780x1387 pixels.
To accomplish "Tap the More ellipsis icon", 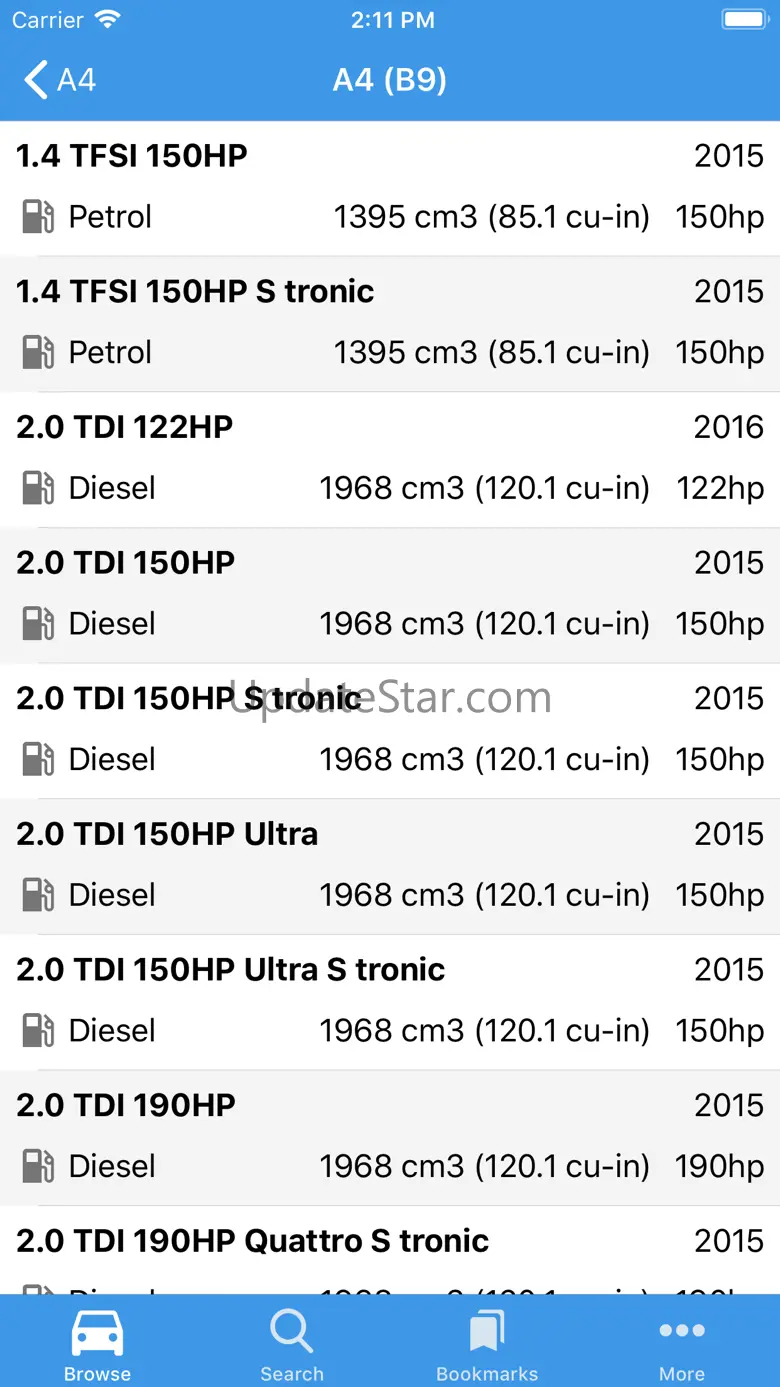I will (x=682, y=1330).
